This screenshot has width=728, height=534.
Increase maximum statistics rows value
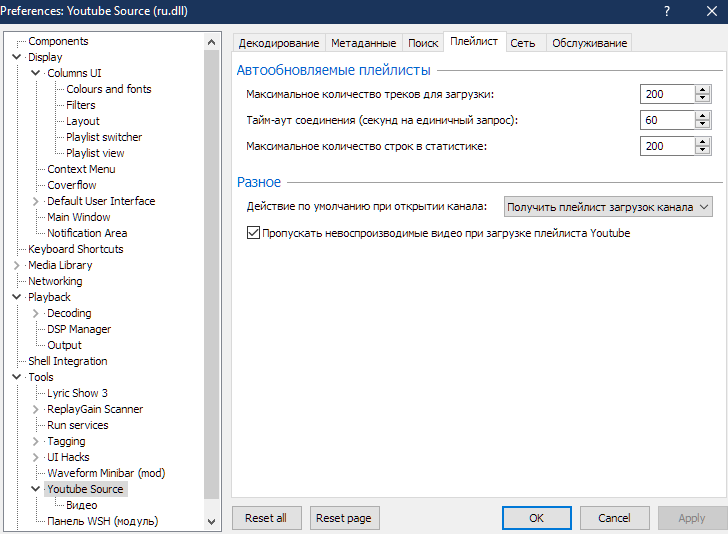click(x=703, y=141)
